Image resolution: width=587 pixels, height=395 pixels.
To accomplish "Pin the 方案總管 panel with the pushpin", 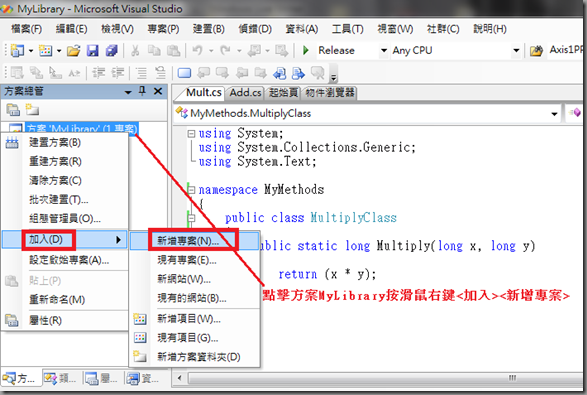I will click(142, 91).
